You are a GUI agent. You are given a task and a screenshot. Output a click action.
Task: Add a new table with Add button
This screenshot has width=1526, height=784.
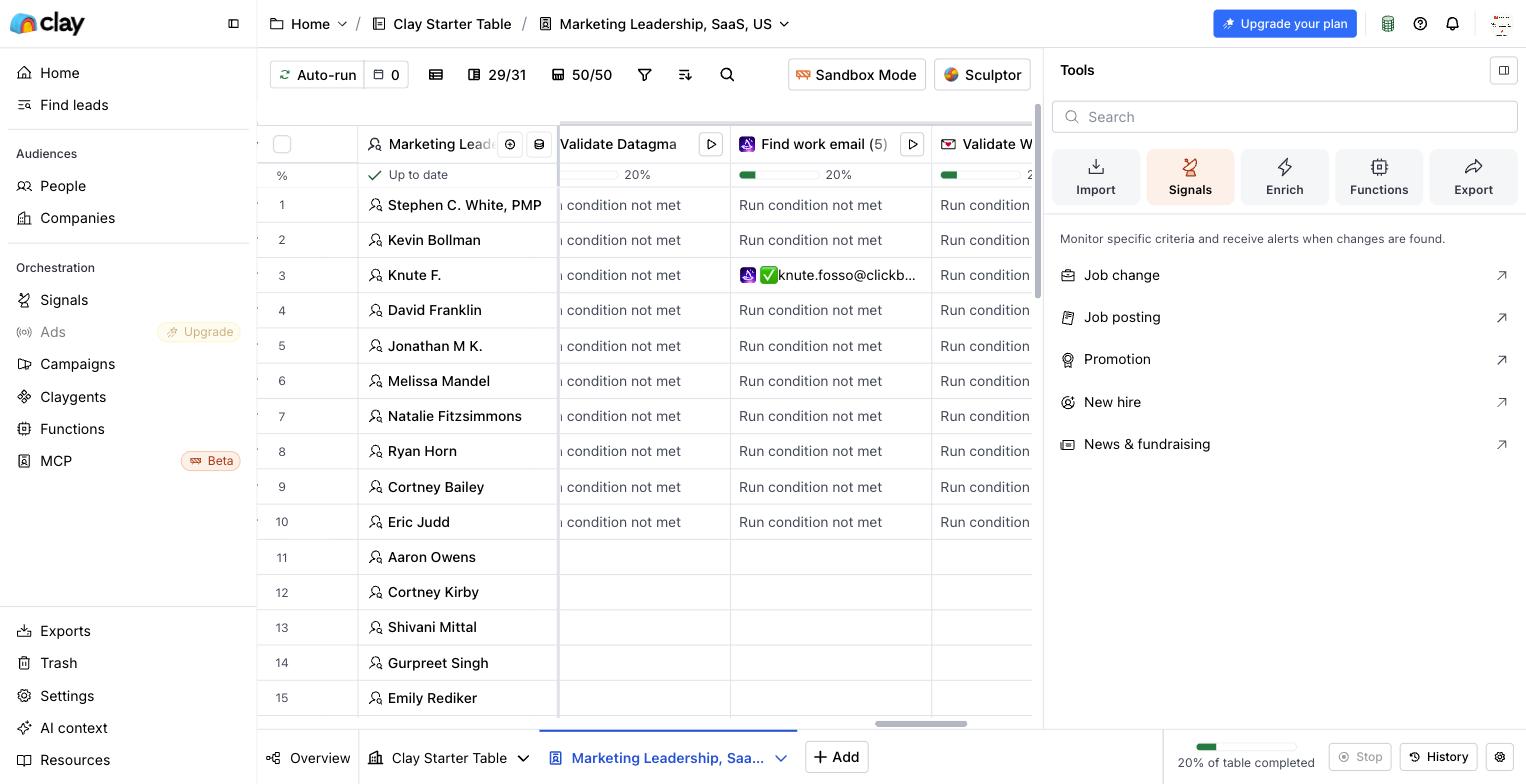coord(837,757)
